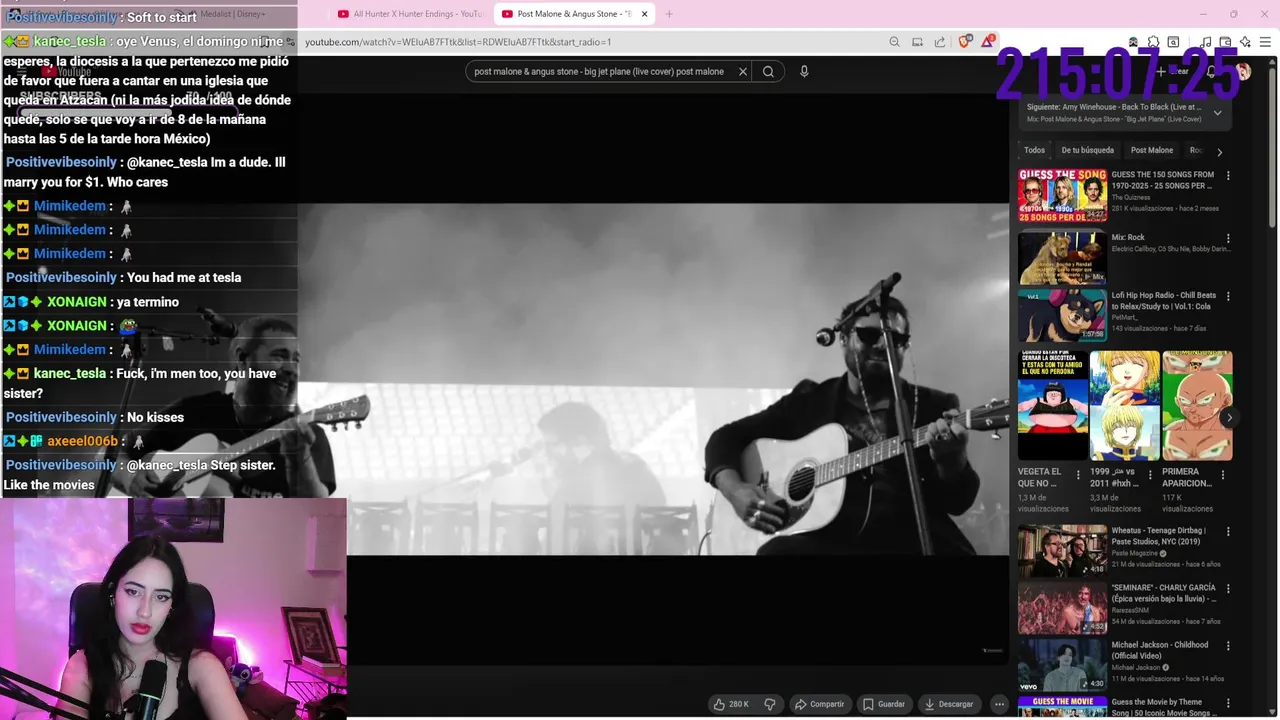
Task: Open Mix: Rock playlist thumbnail
Action: [1062, 258]
